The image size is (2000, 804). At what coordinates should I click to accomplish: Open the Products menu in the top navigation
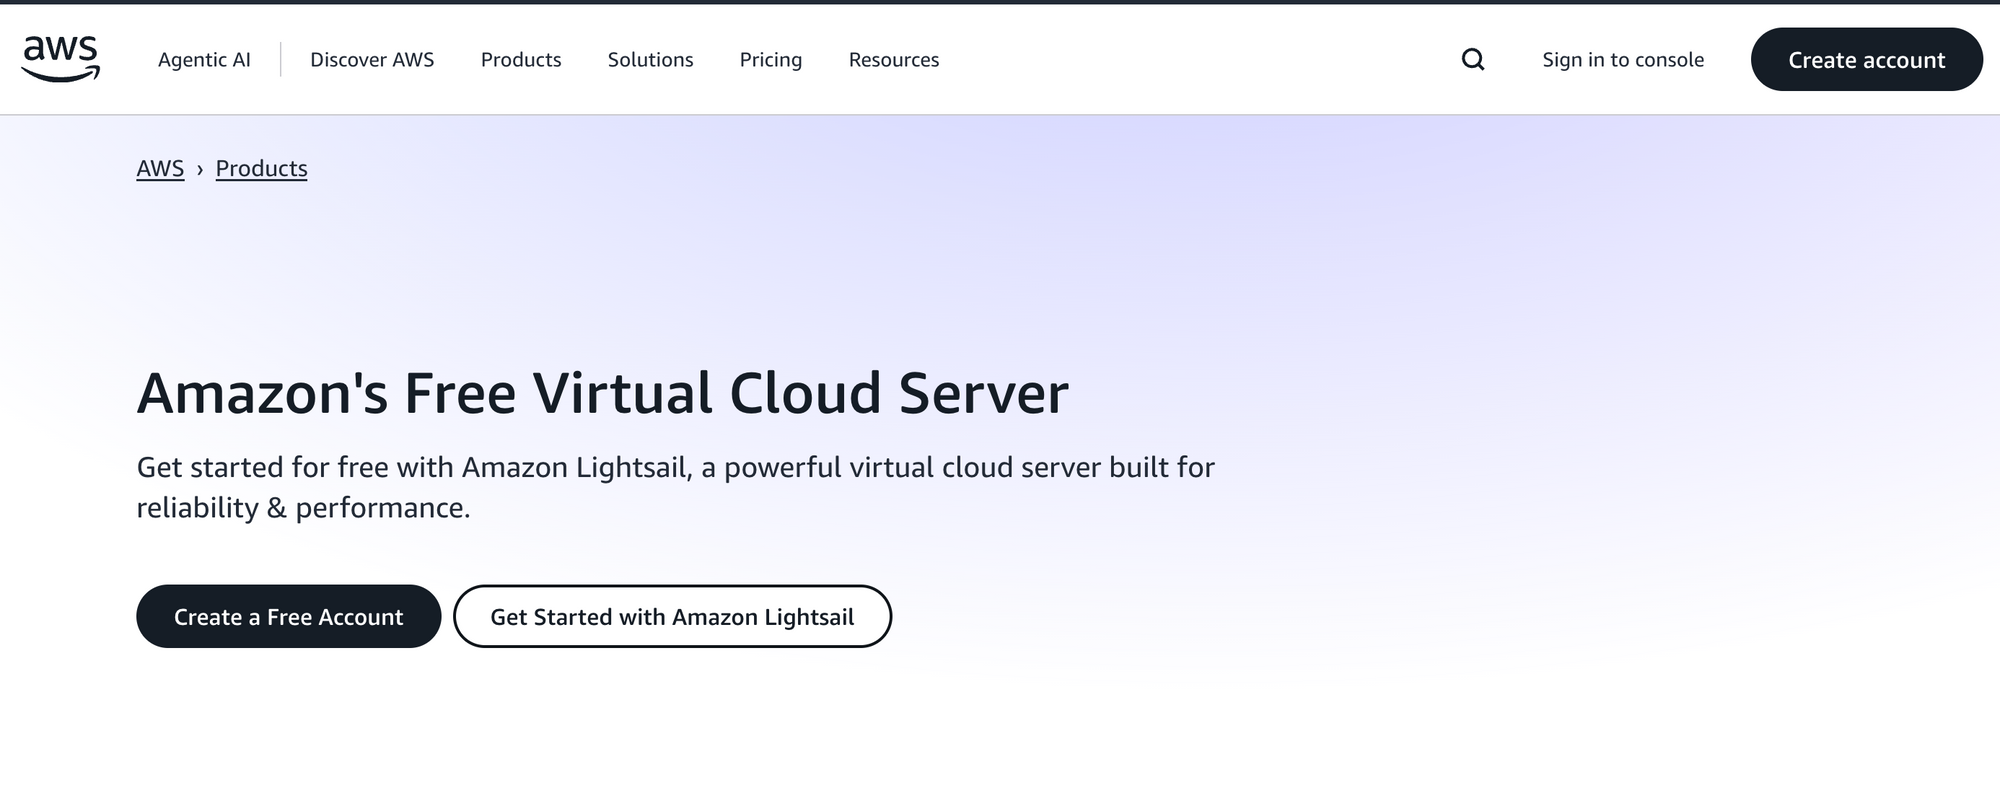[521, 60]
